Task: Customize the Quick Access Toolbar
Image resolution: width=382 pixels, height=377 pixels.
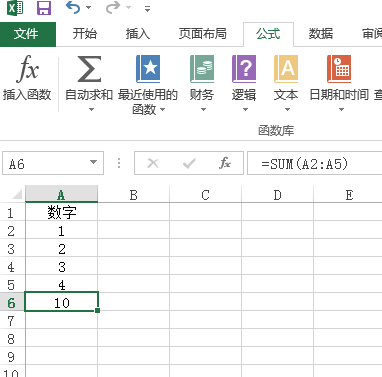Action: click(x=147, y=8)
